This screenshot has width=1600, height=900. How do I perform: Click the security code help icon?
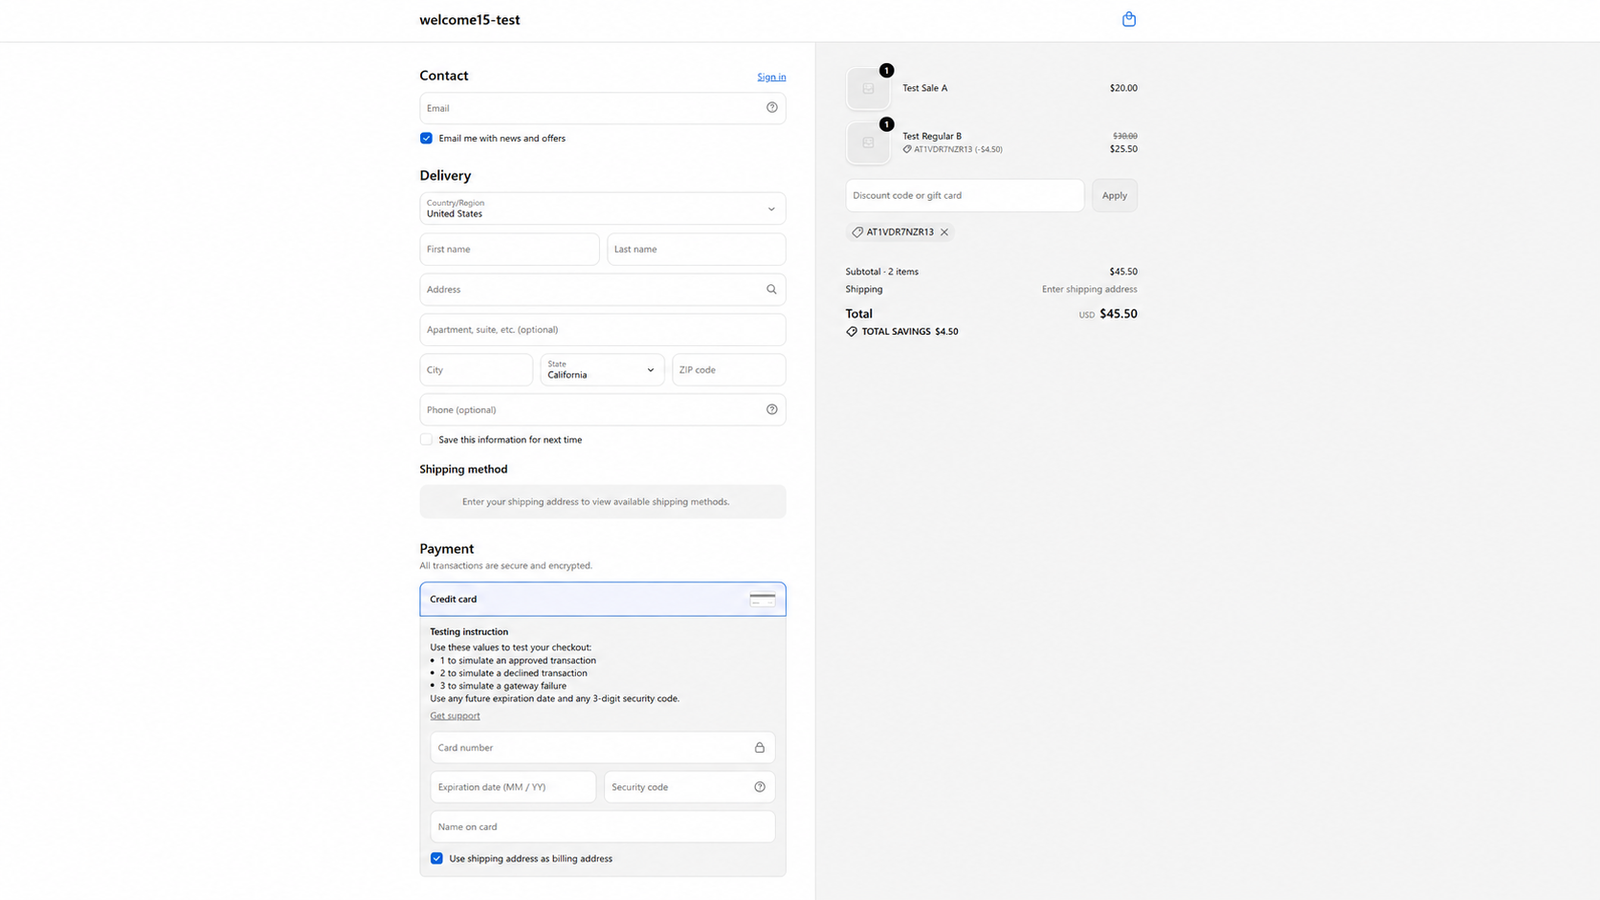click(x=760, y=787)
